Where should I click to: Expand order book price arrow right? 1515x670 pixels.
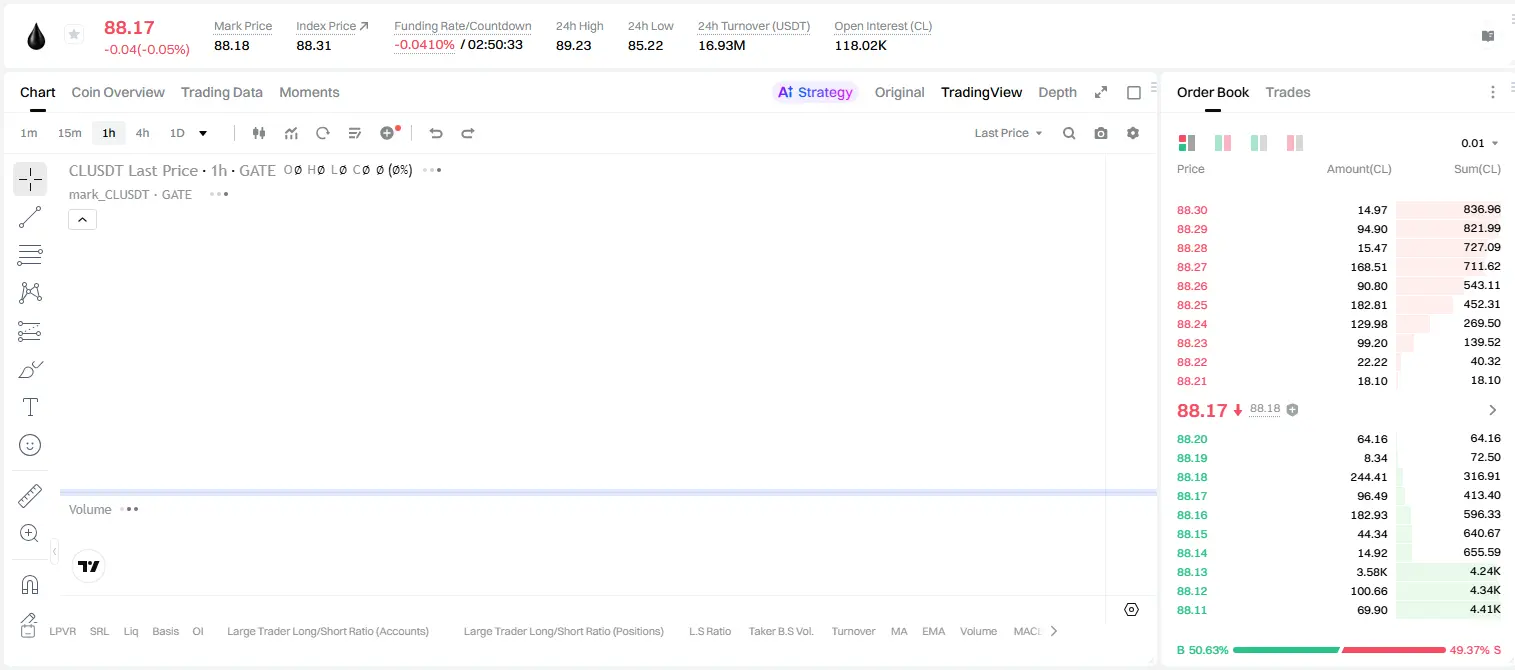[x=1493, y=410]
